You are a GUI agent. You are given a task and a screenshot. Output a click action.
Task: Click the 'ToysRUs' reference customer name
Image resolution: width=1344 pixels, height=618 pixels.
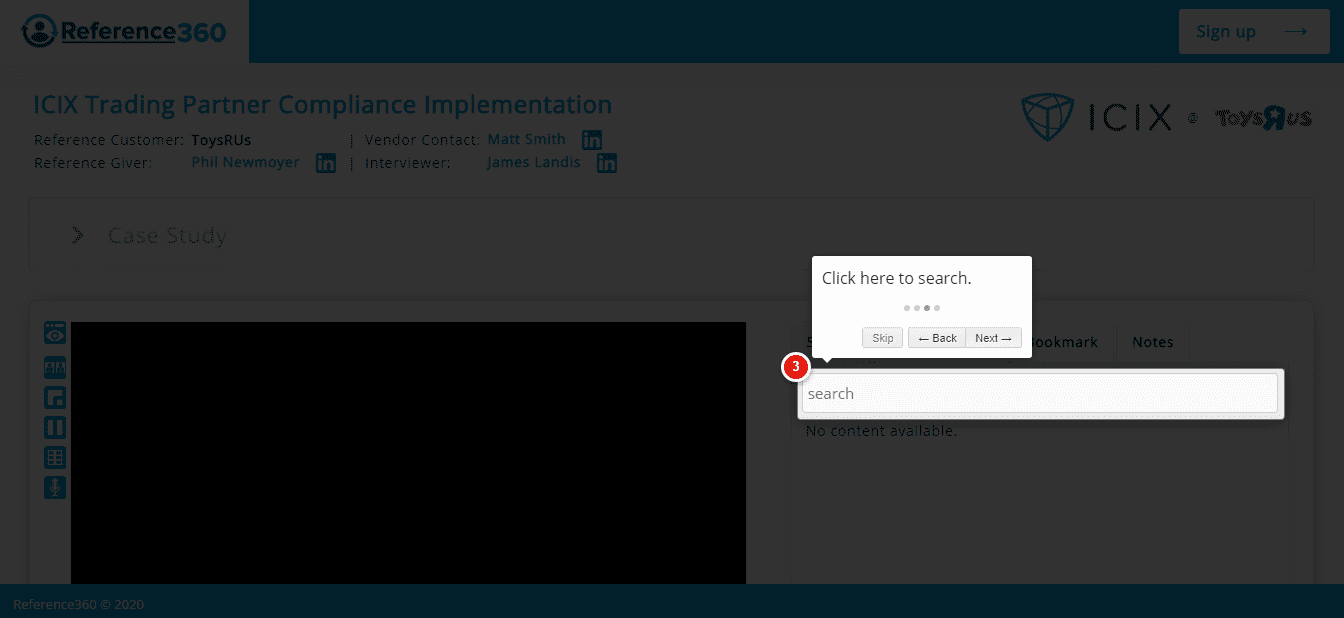point(221,140)
